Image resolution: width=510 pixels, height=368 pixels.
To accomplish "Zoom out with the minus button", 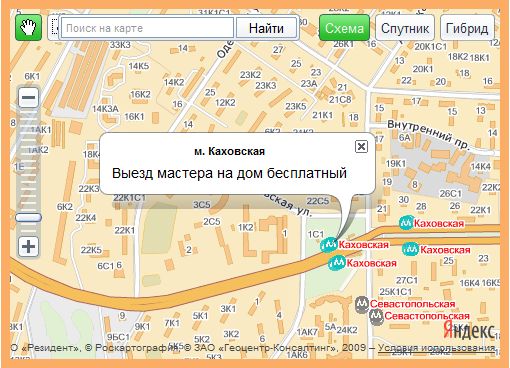I will pos(28,98).
